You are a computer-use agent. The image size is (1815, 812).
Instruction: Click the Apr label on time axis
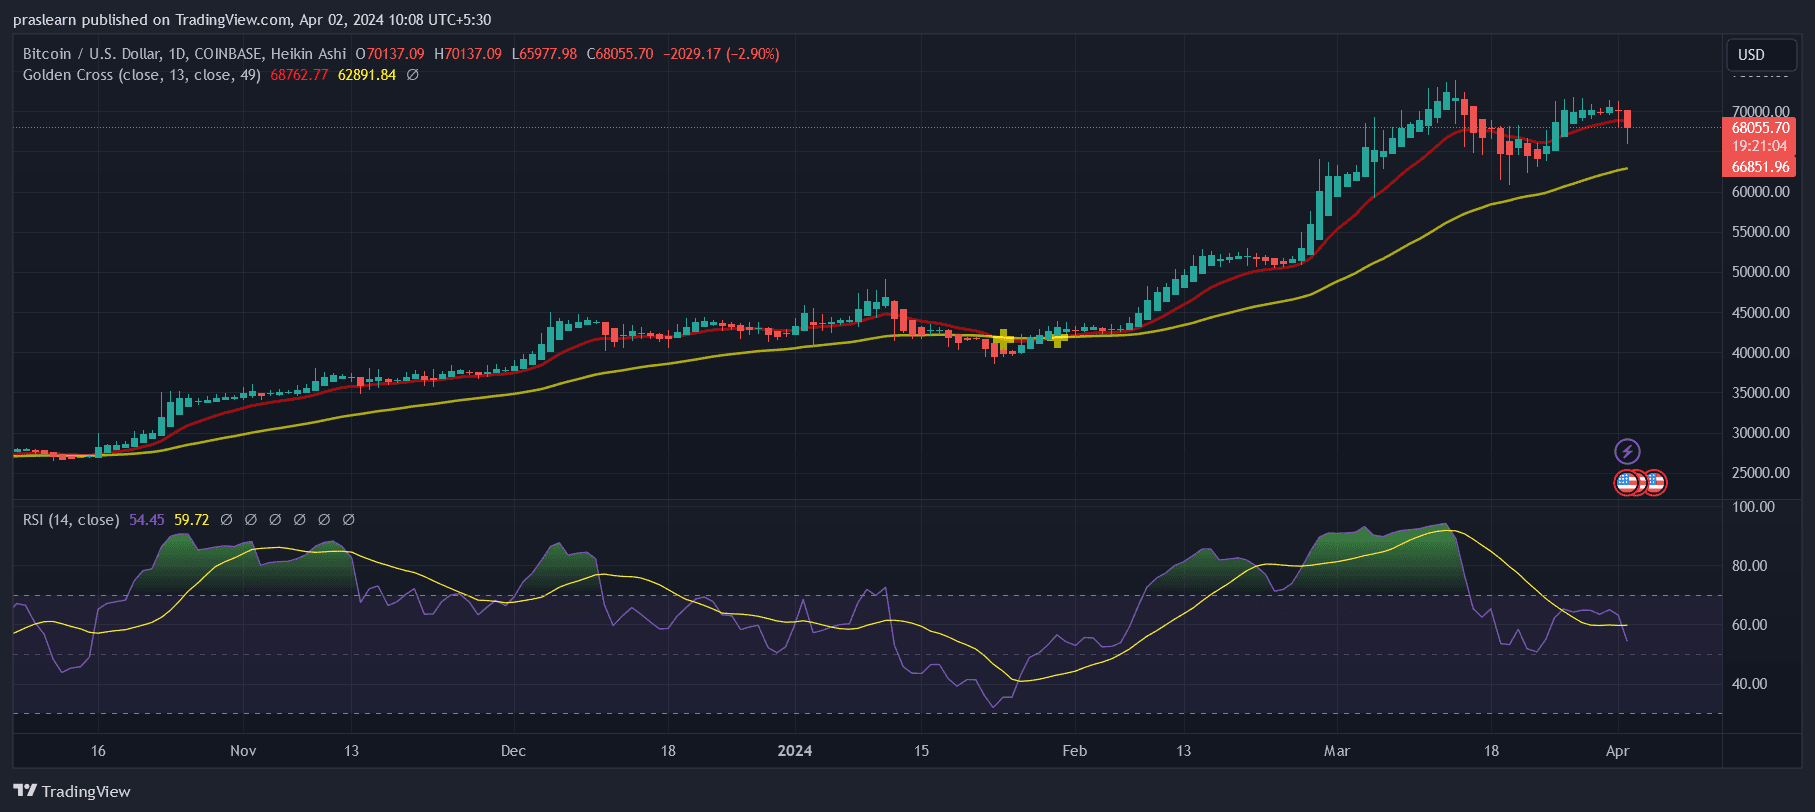tap(1617, 751)
